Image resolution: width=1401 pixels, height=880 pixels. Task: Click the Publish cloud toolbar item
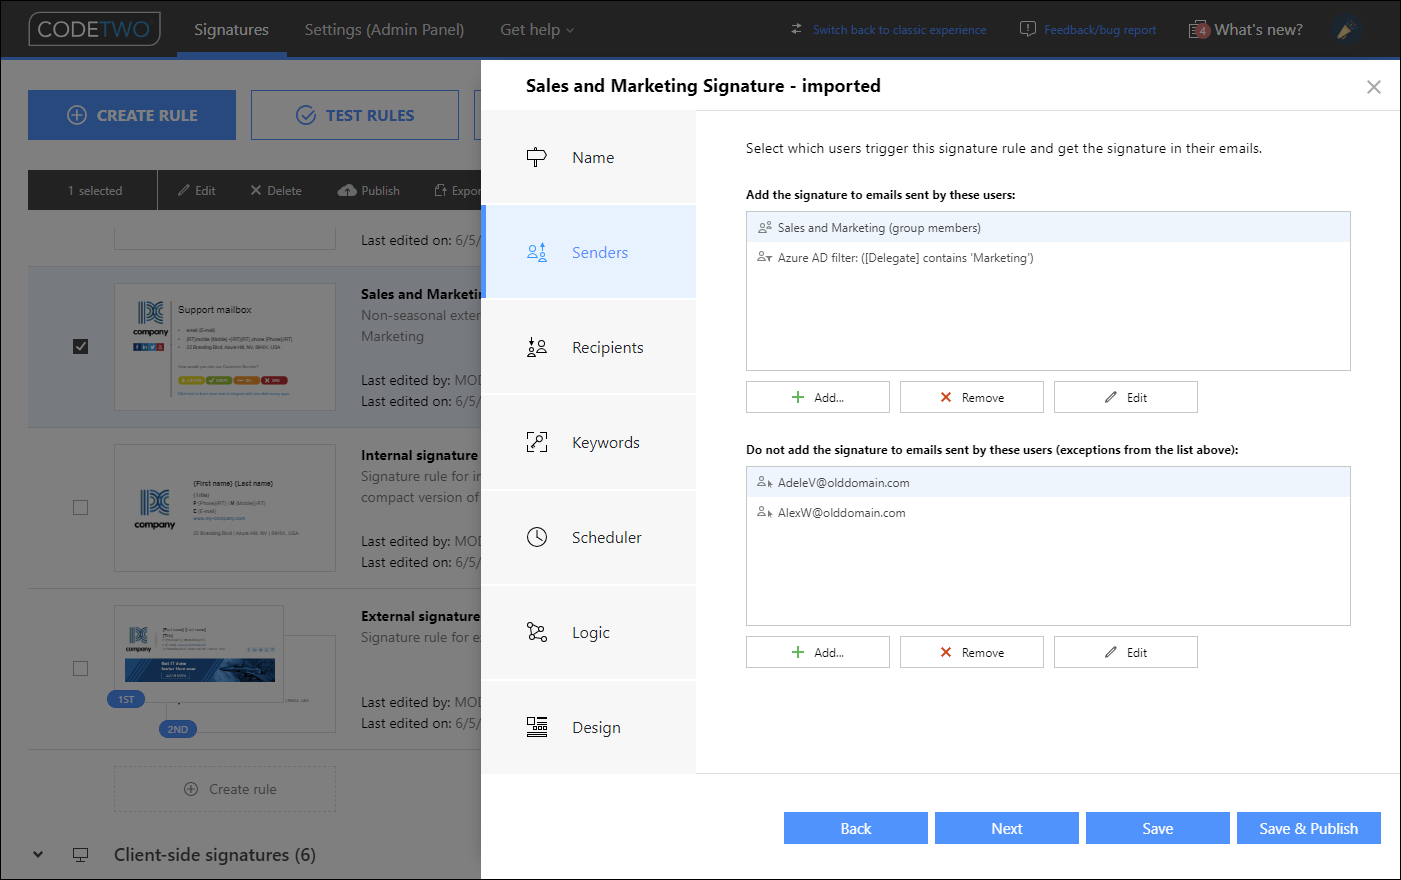[x=369, y=190]
